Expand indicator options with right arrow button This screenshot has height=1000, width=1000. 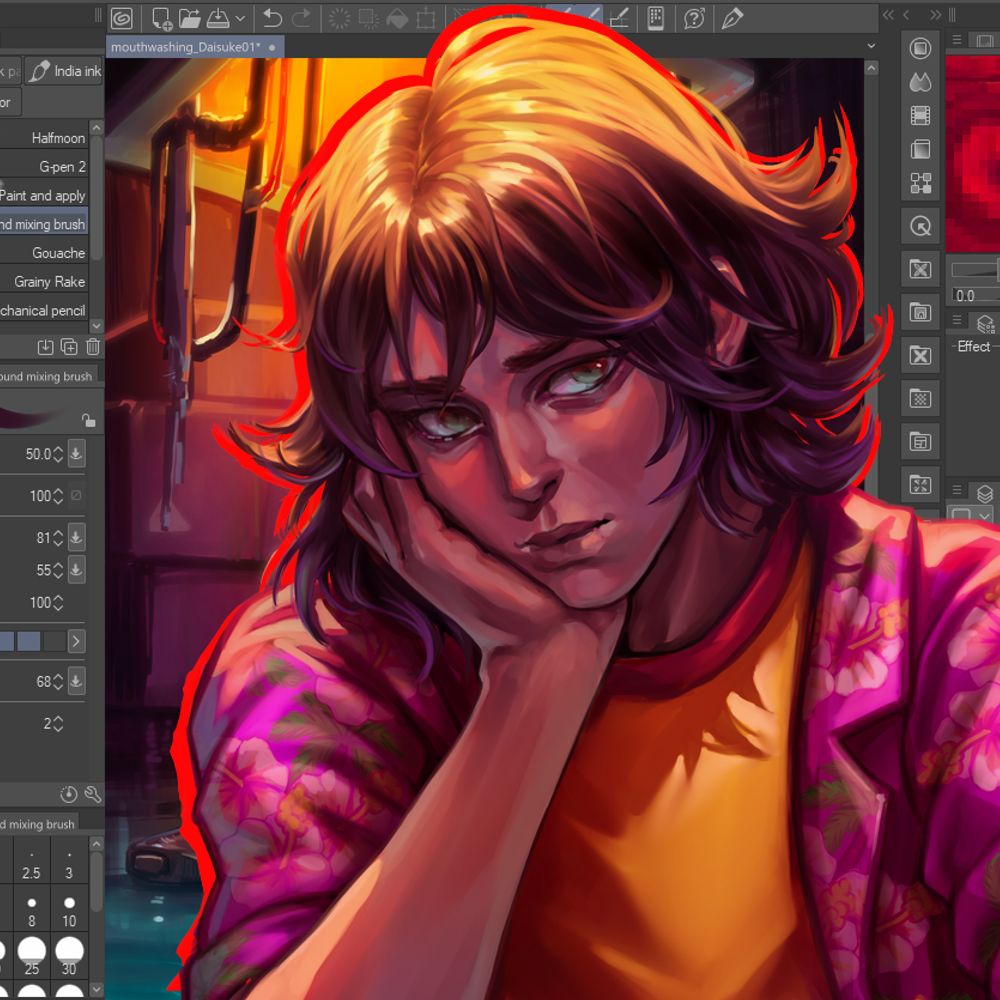click(76, 641)
